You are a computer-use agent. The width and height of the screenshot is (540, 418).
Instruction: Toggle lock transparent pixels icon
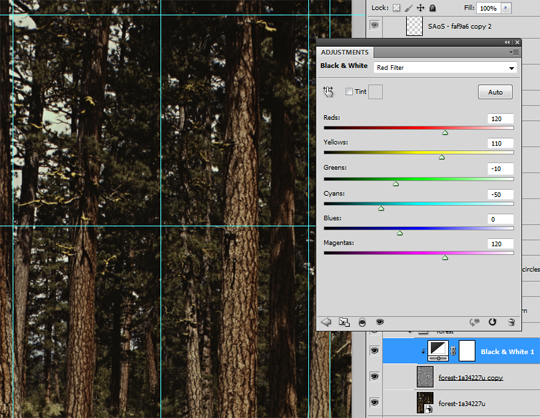(397, 8)
